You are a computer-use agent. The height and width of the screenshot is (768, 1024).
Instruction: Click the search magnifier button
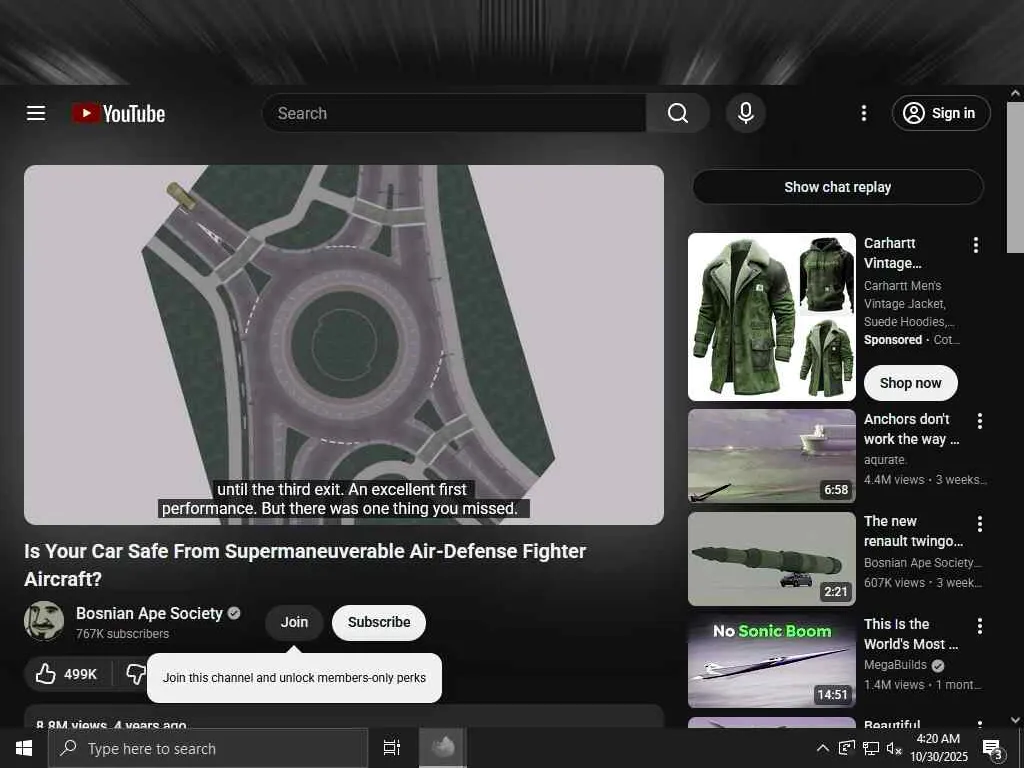click(678, 113)
